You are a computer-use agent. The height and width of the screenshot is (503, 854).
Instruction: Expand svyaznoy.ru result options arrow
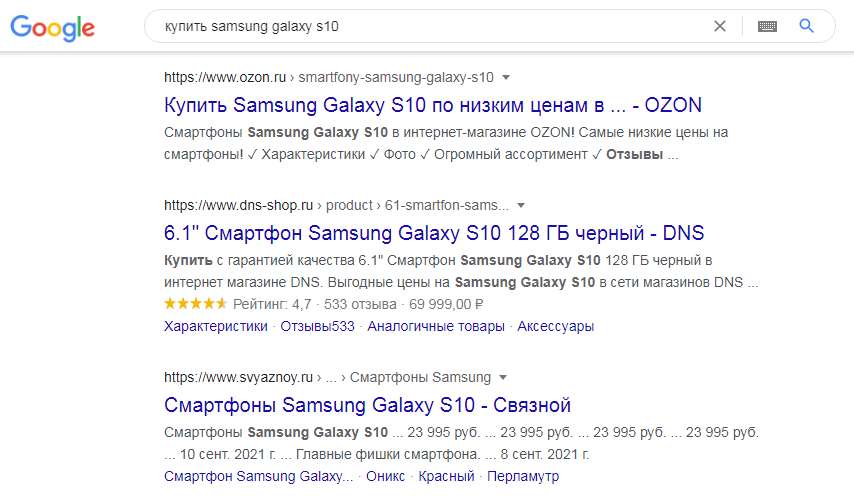503,377
